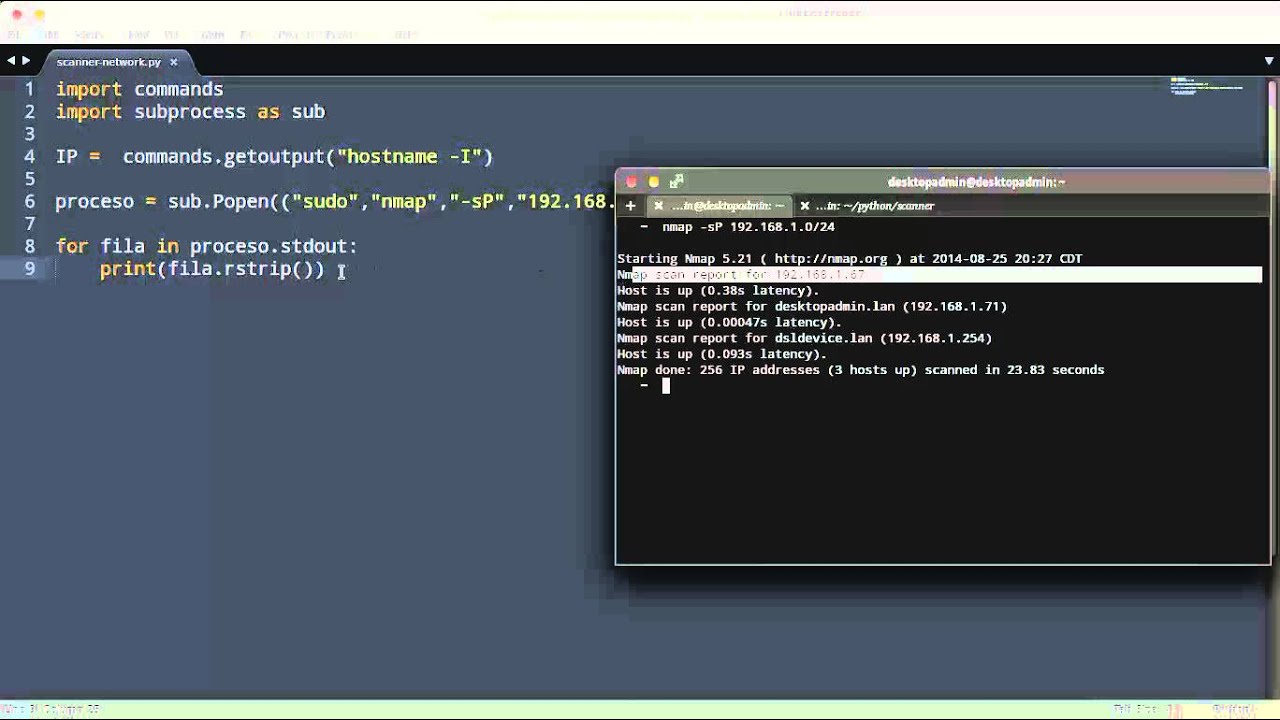Screen dimensions: 1280x720
Task: Open the tab list dropdown arrow in editor
Action: pyautogui.click(x=1268, y=61)
